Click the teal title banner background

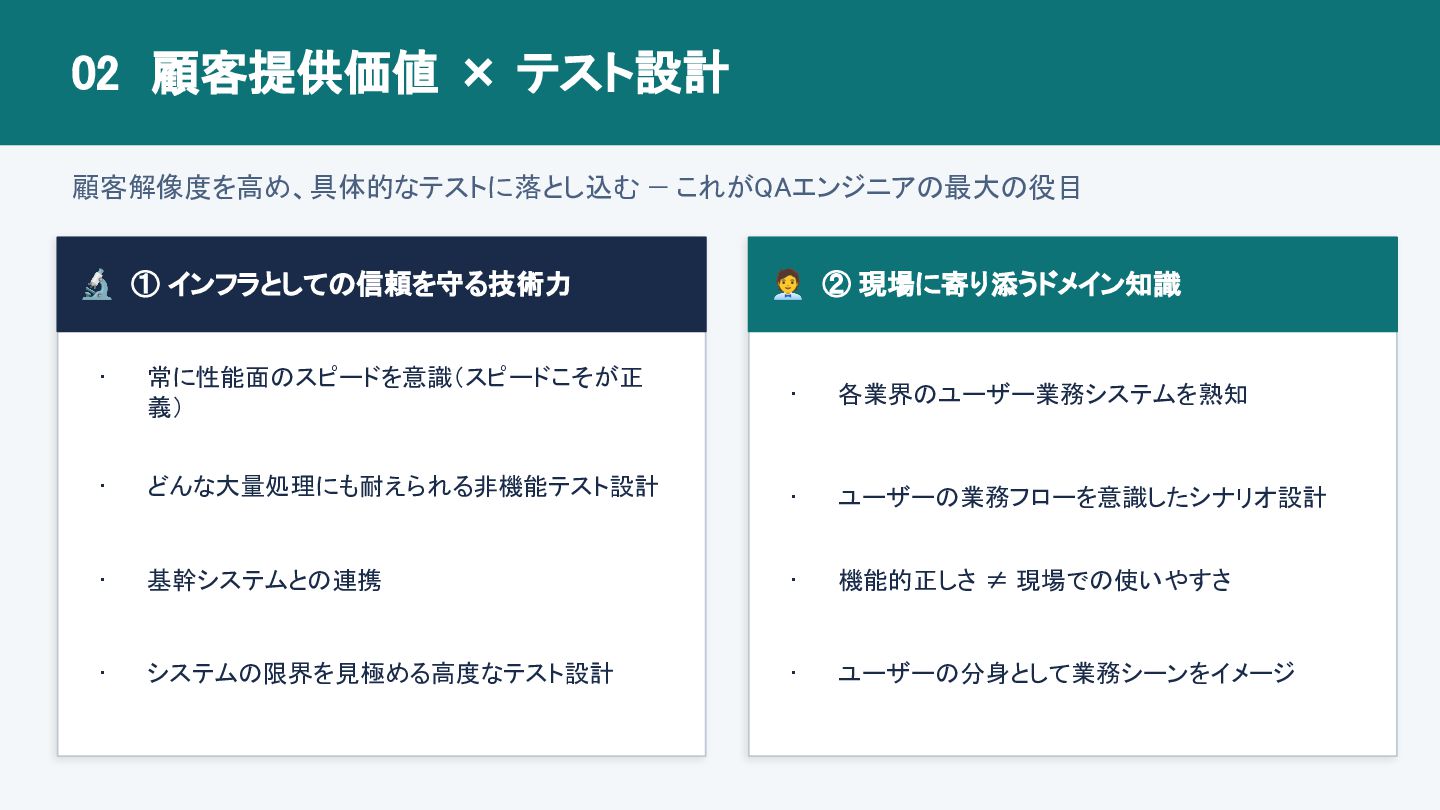1080,72
